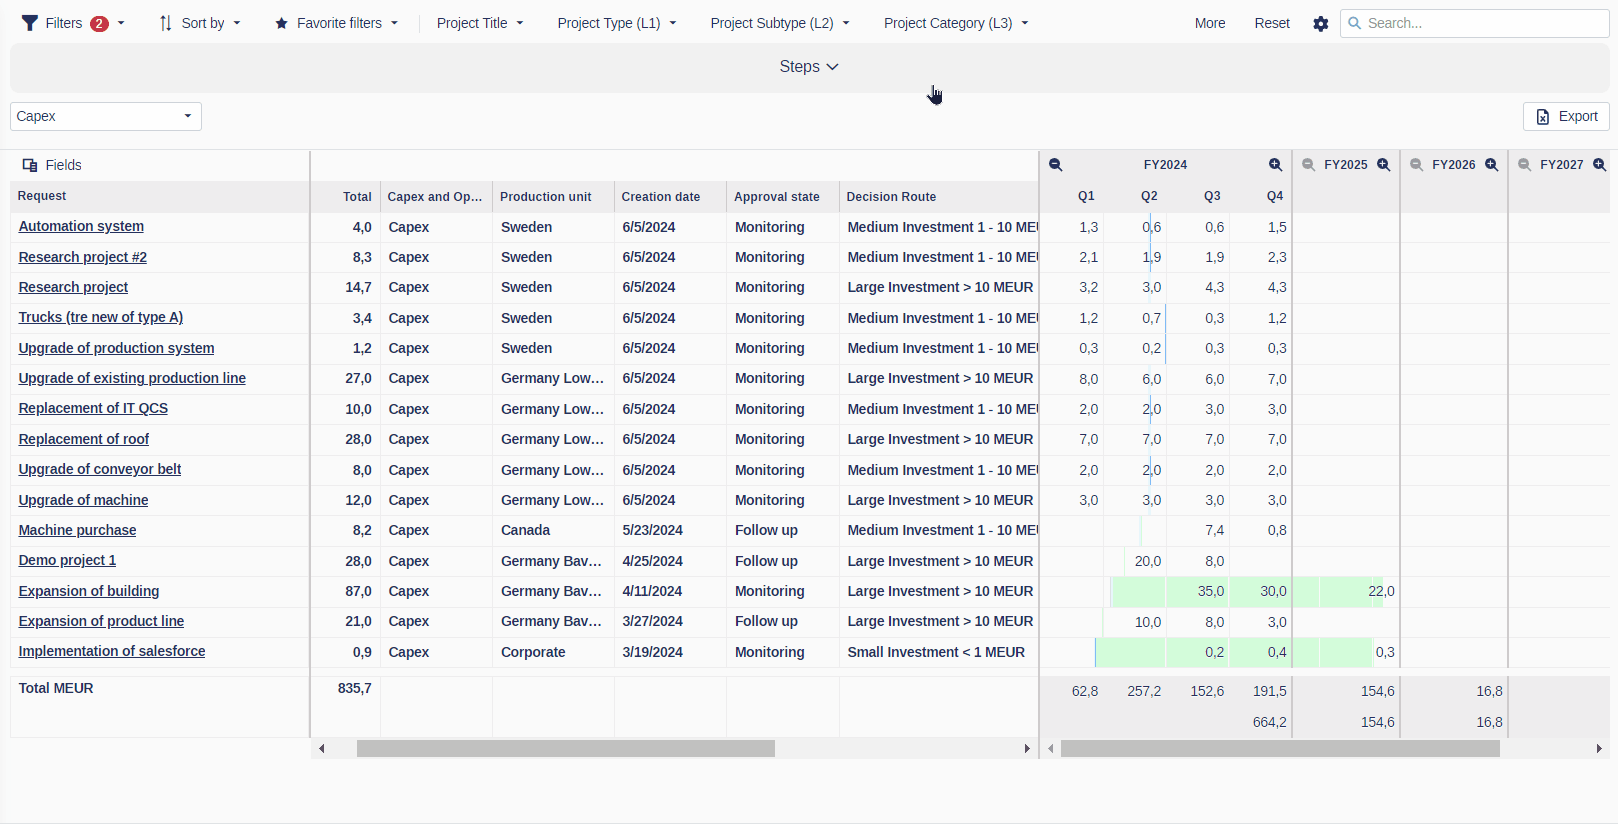Open the settings gear icon
Viewport: 1618px width, 824px height.
tap(1321, 23)
